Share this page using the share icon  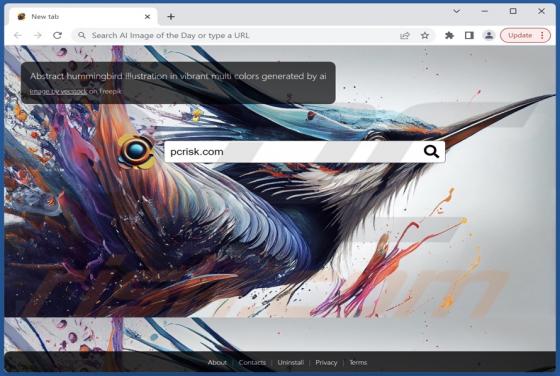(x=405, y=35)
